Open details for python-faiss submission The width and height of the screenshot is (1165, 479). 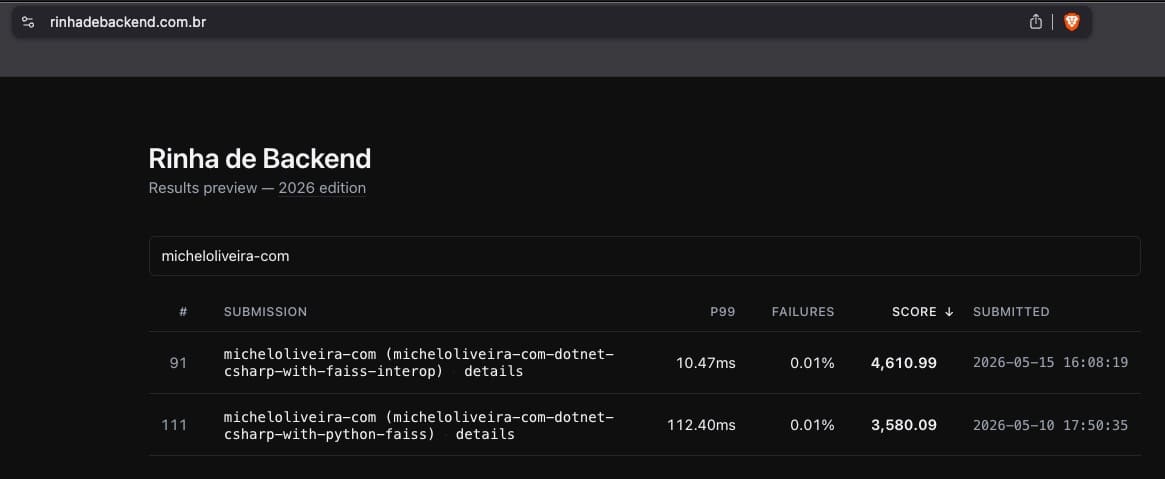(x=485, y=434)
